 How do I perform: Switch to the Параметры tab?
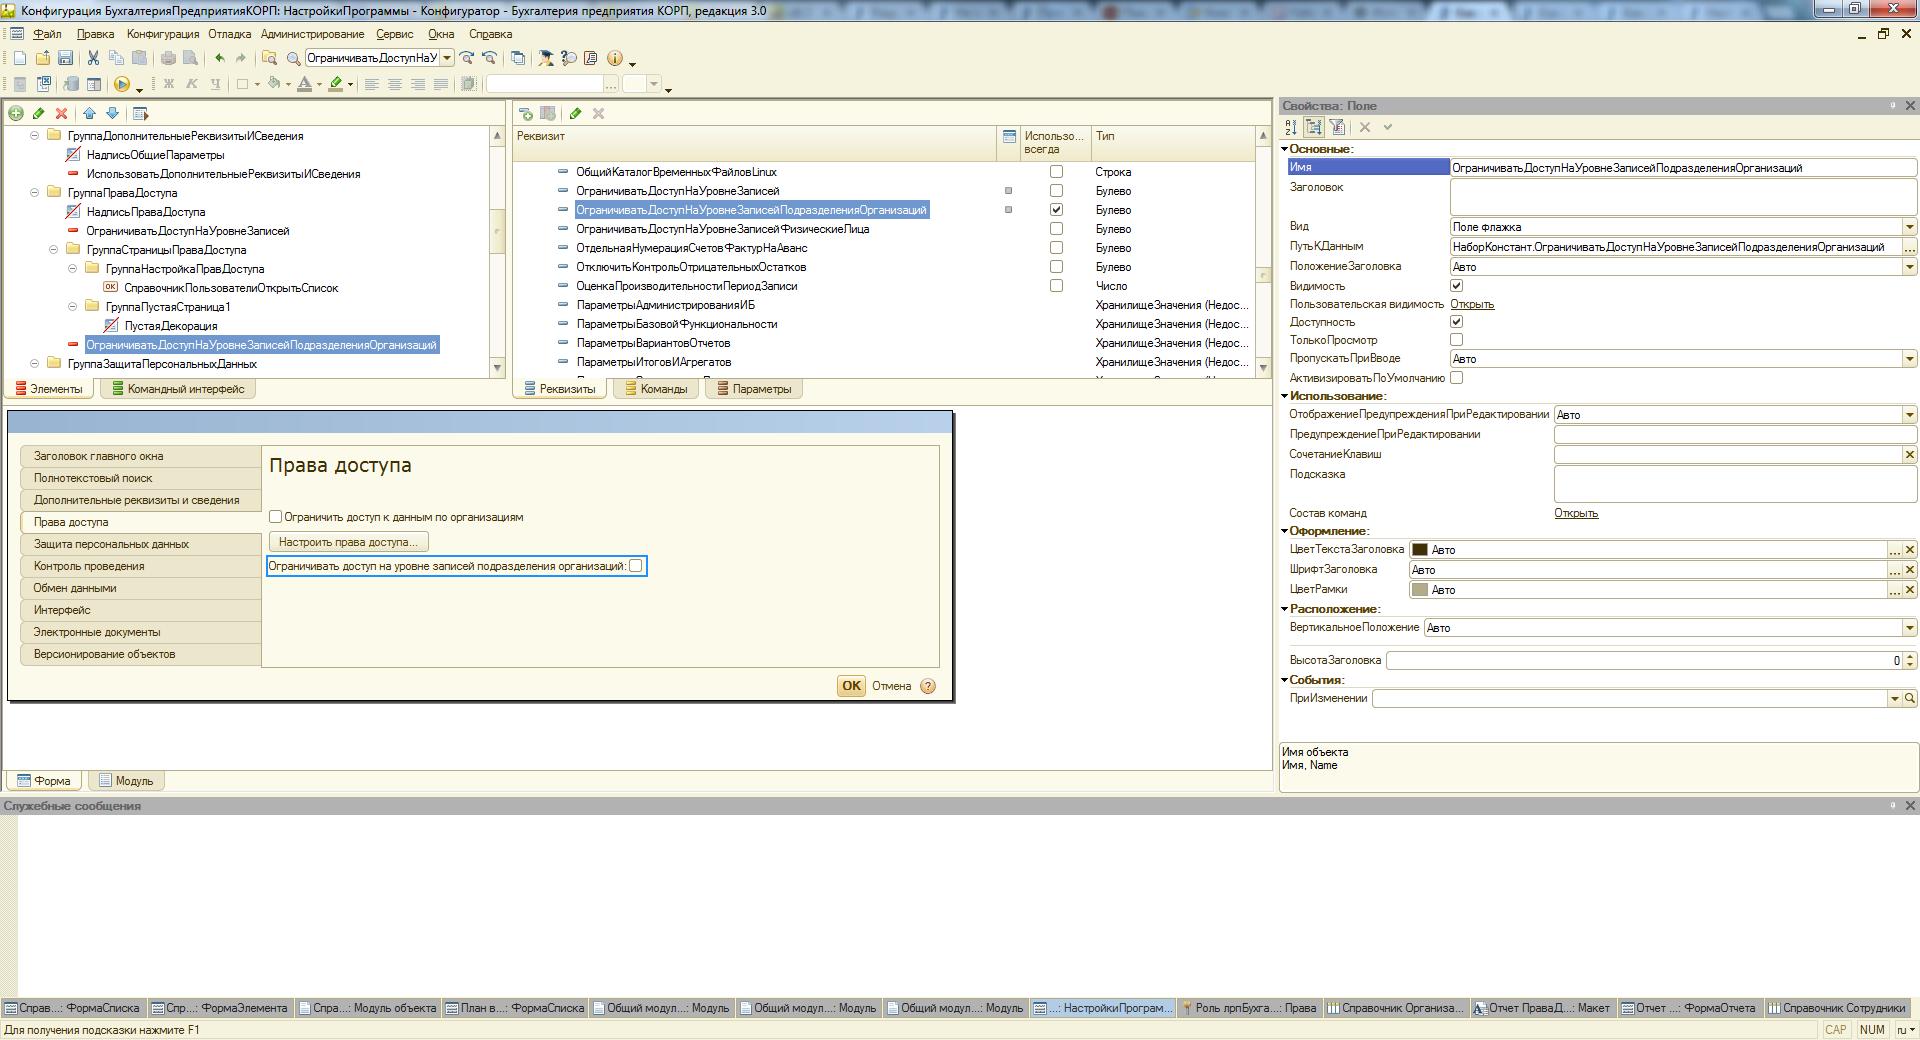coord(754,390)
